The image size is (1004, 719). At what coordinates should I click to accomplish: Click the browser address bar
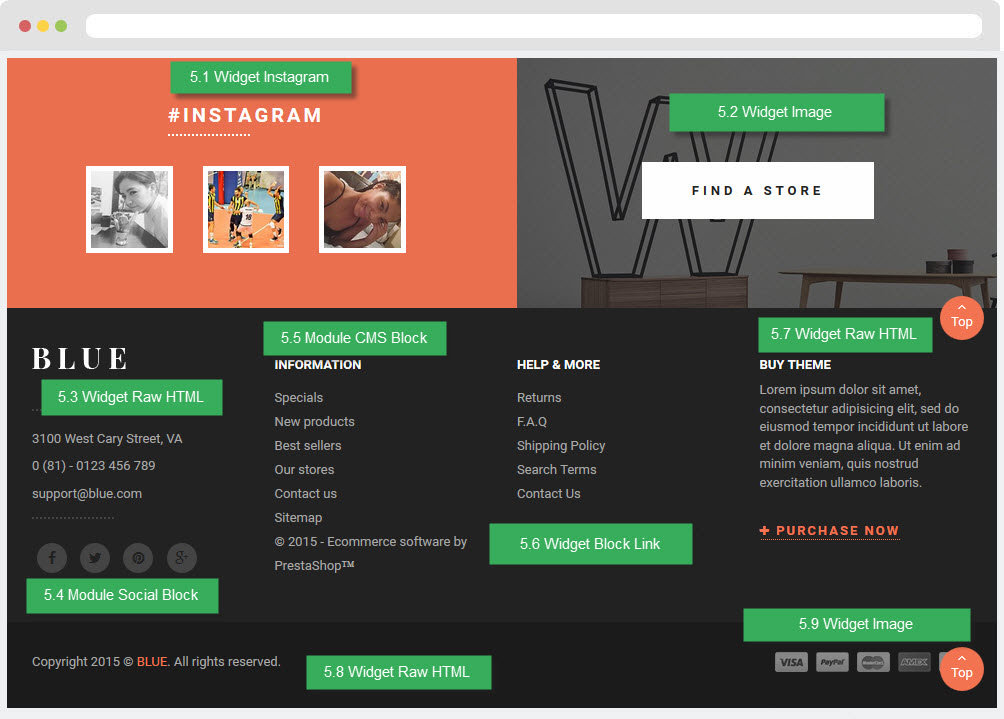[x=533, y=26]
